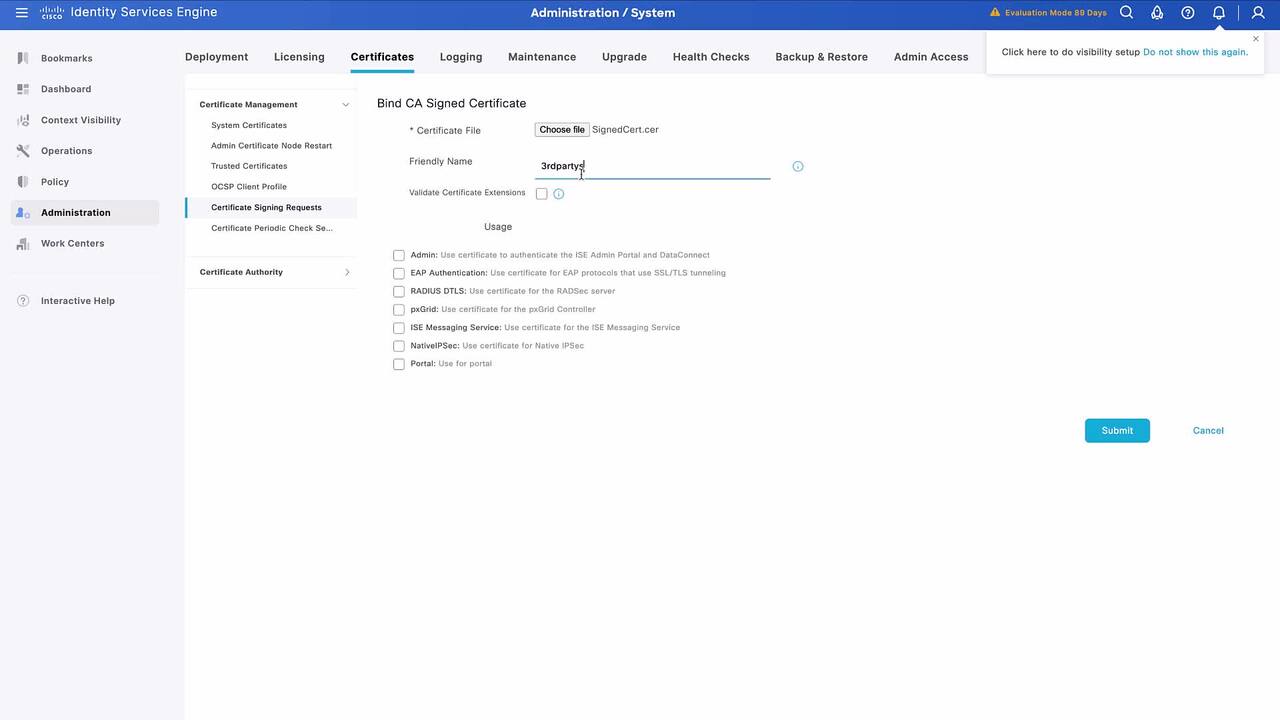Open the Logging tab
Screen dimensions: 1280x720
click(461, 57)
